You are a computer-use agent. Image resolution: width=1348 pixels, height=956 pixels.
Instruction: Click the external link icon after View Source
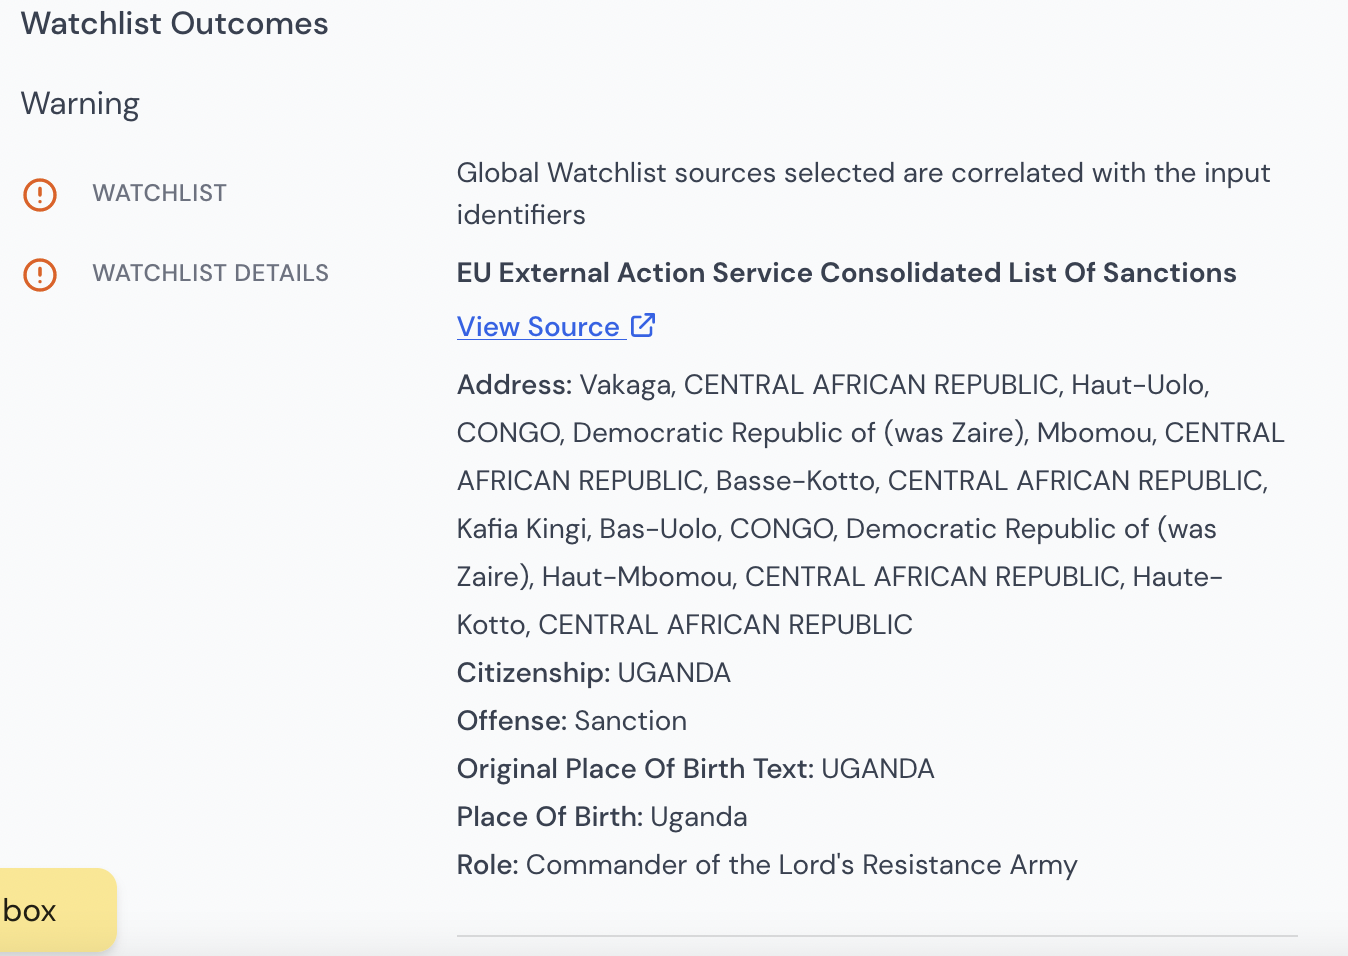[643, 325]
